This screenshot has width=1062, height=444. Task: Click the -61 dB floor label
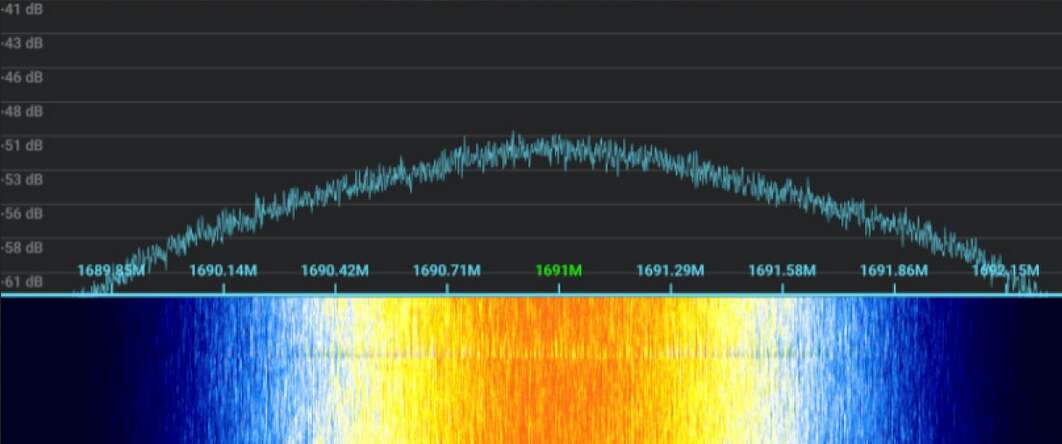tap(22, 281)
